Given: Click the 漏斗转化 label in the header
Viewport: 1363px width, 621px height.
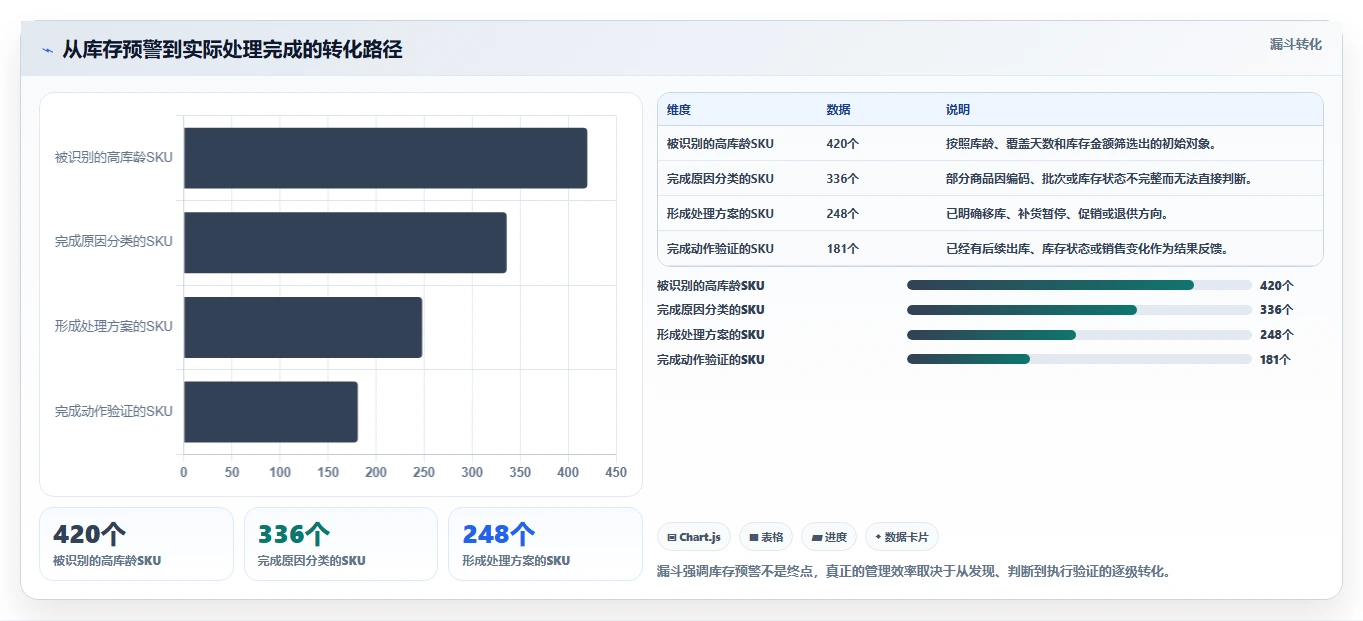Looking at the screenshot, I should point(1295,44).
